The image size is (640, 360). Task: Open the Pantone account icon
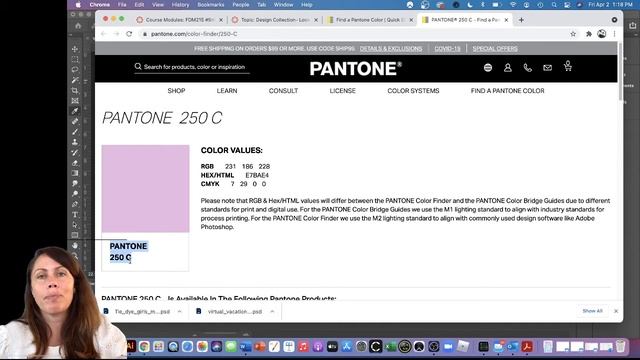[508, 68]
